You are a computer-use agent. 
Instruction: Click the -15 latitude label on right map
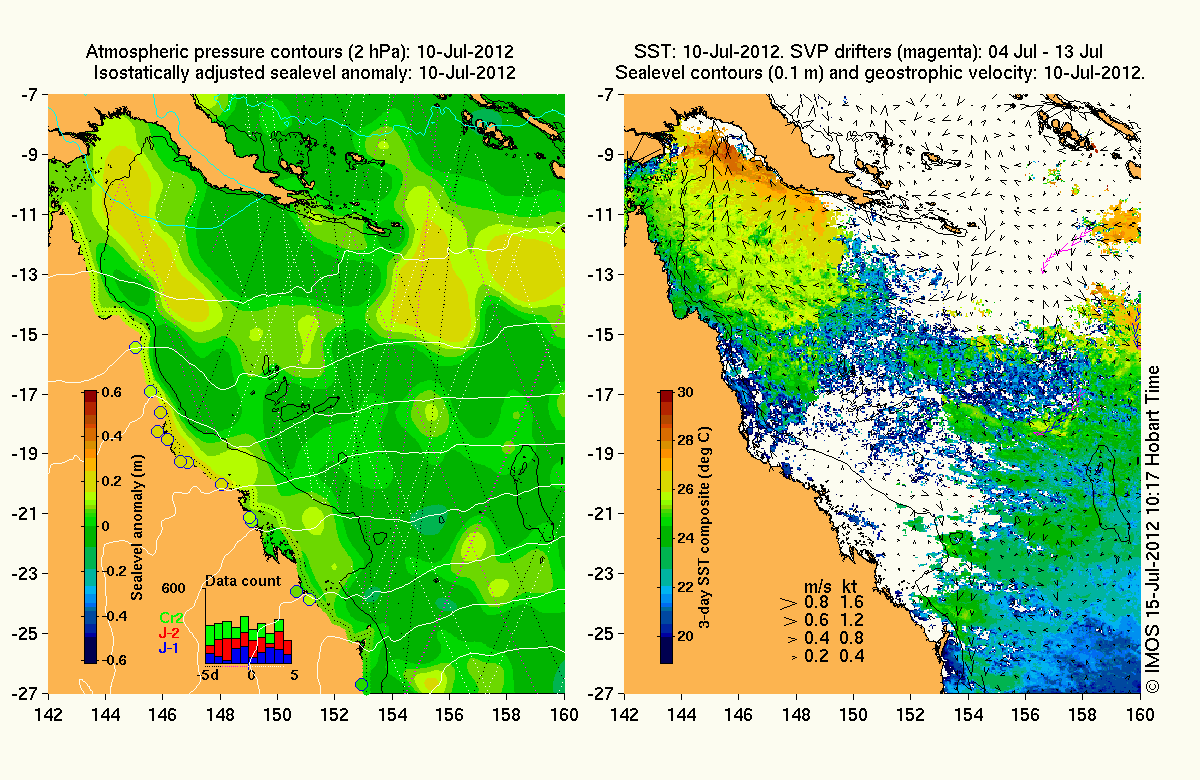coord(600,335)
